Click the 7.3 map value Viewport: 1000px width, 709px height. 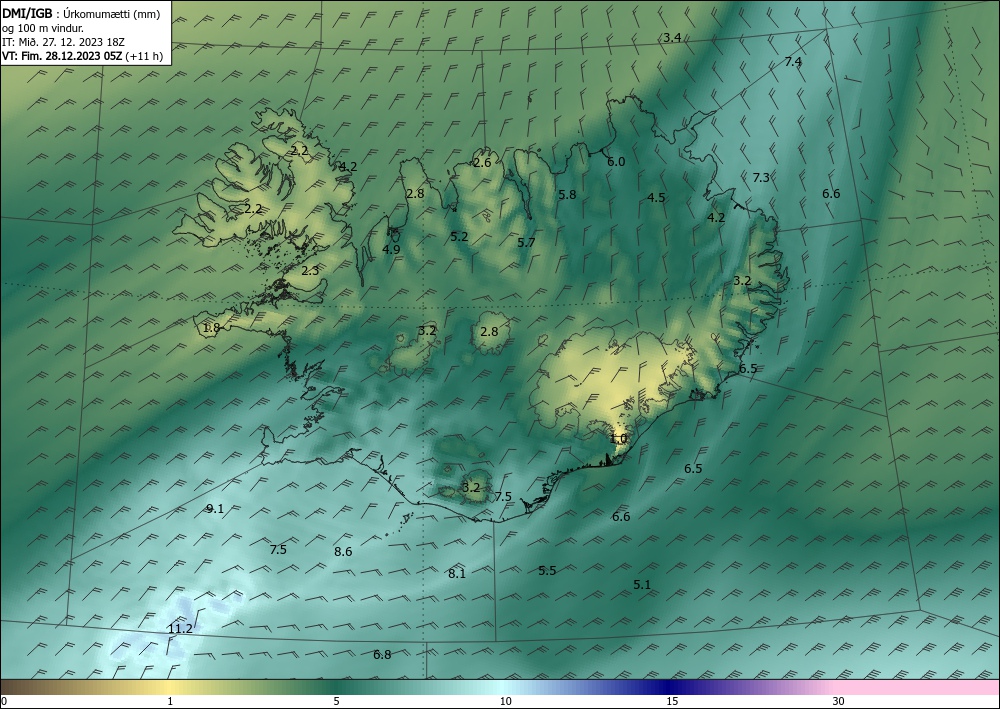tap(761, 178)
